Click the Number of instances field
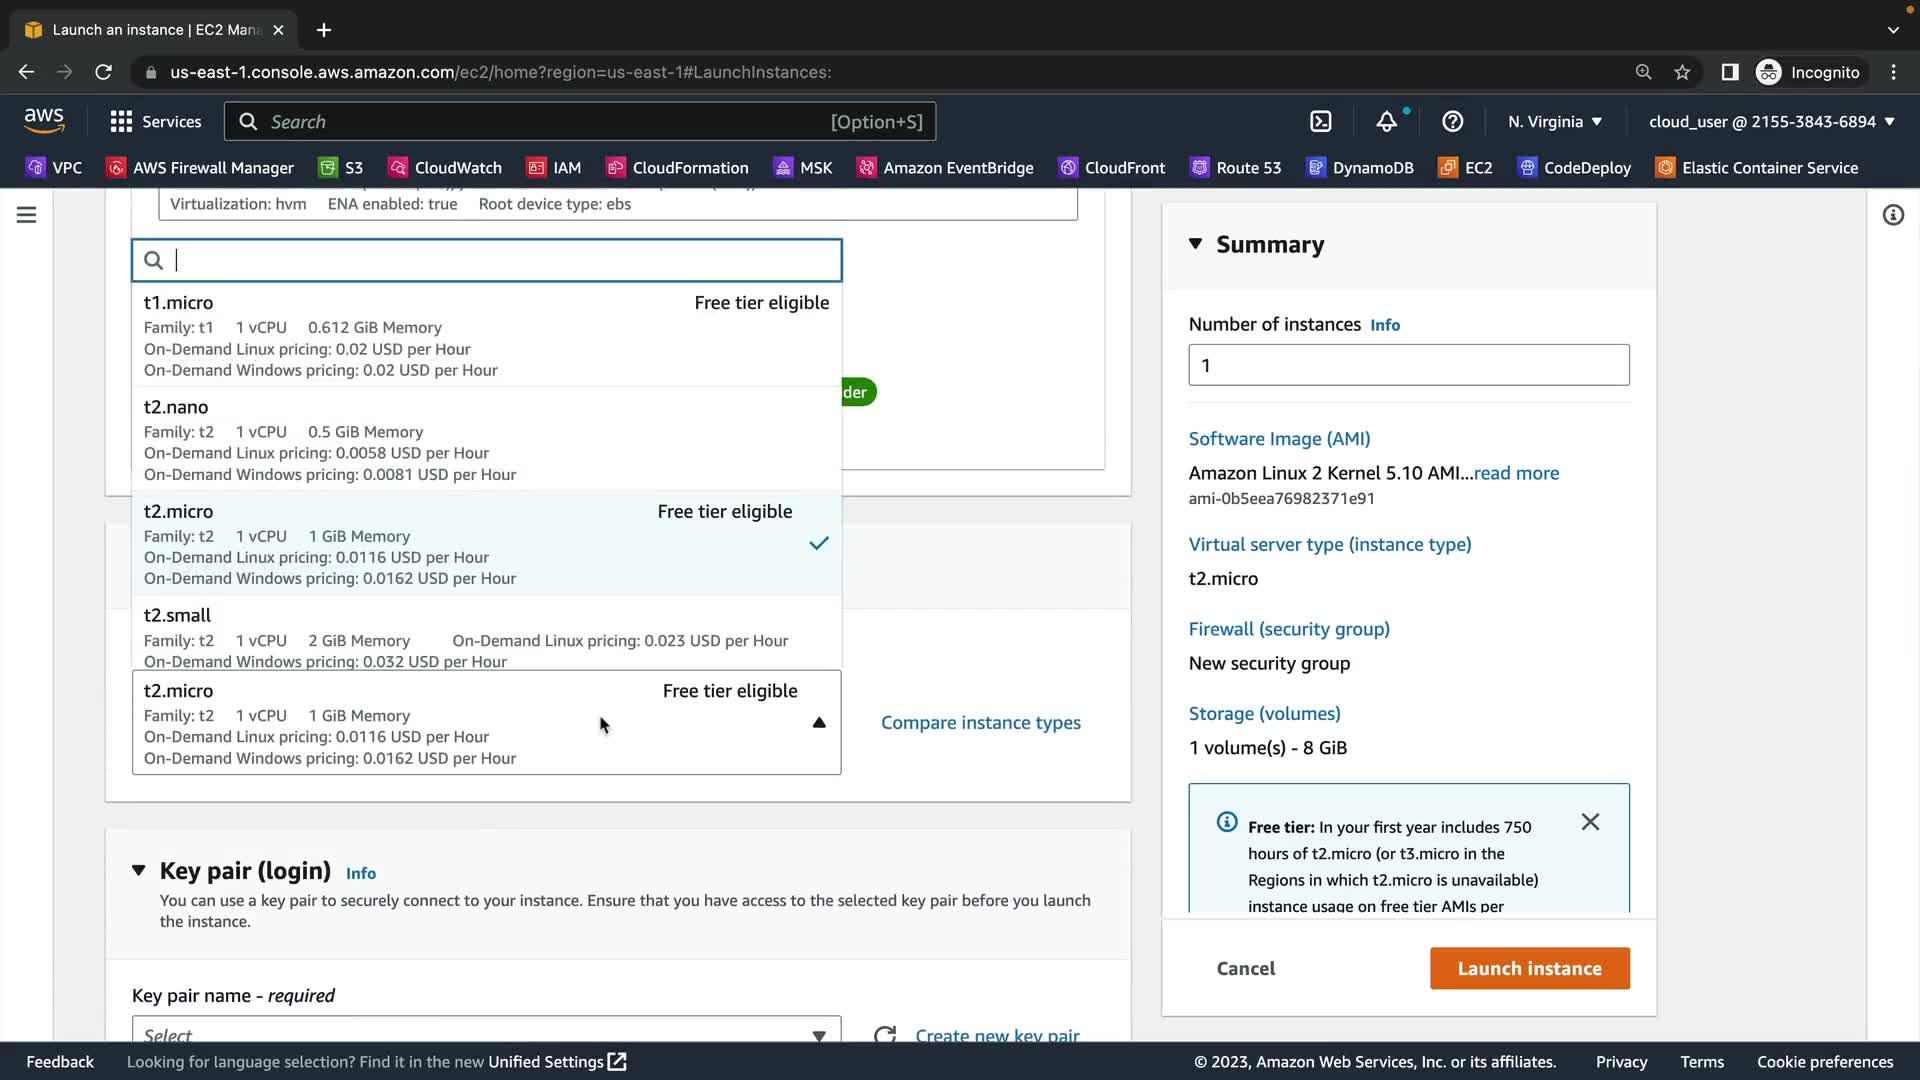 (1408, 365)
